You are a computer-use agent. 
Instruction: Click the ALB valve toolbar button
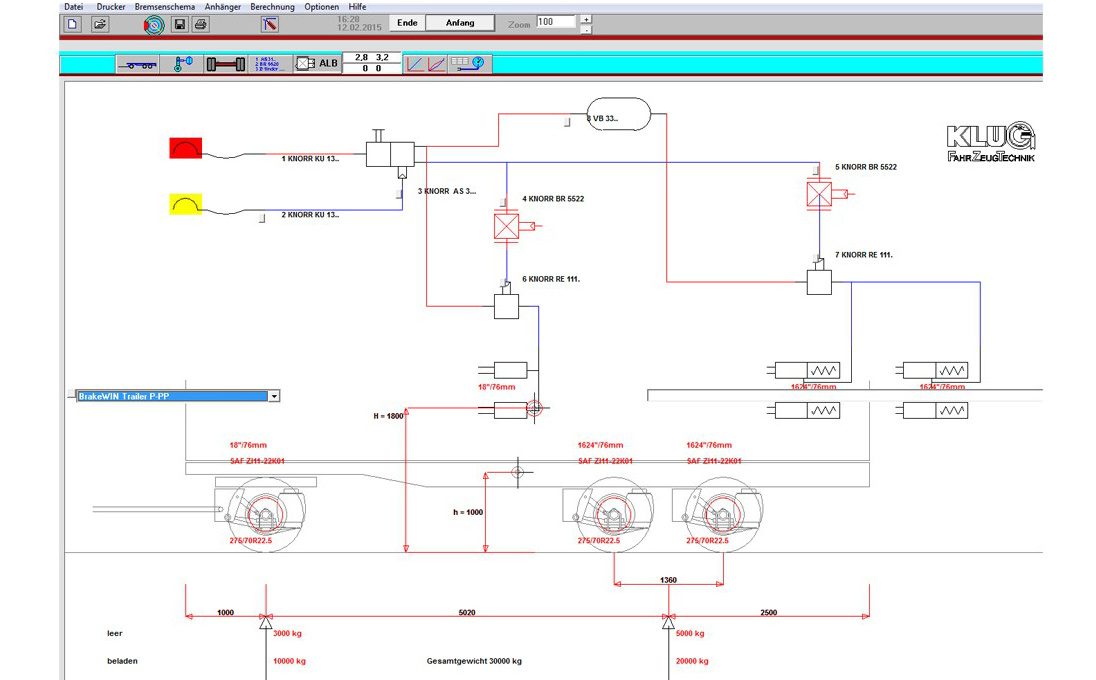tap(317, 64)
